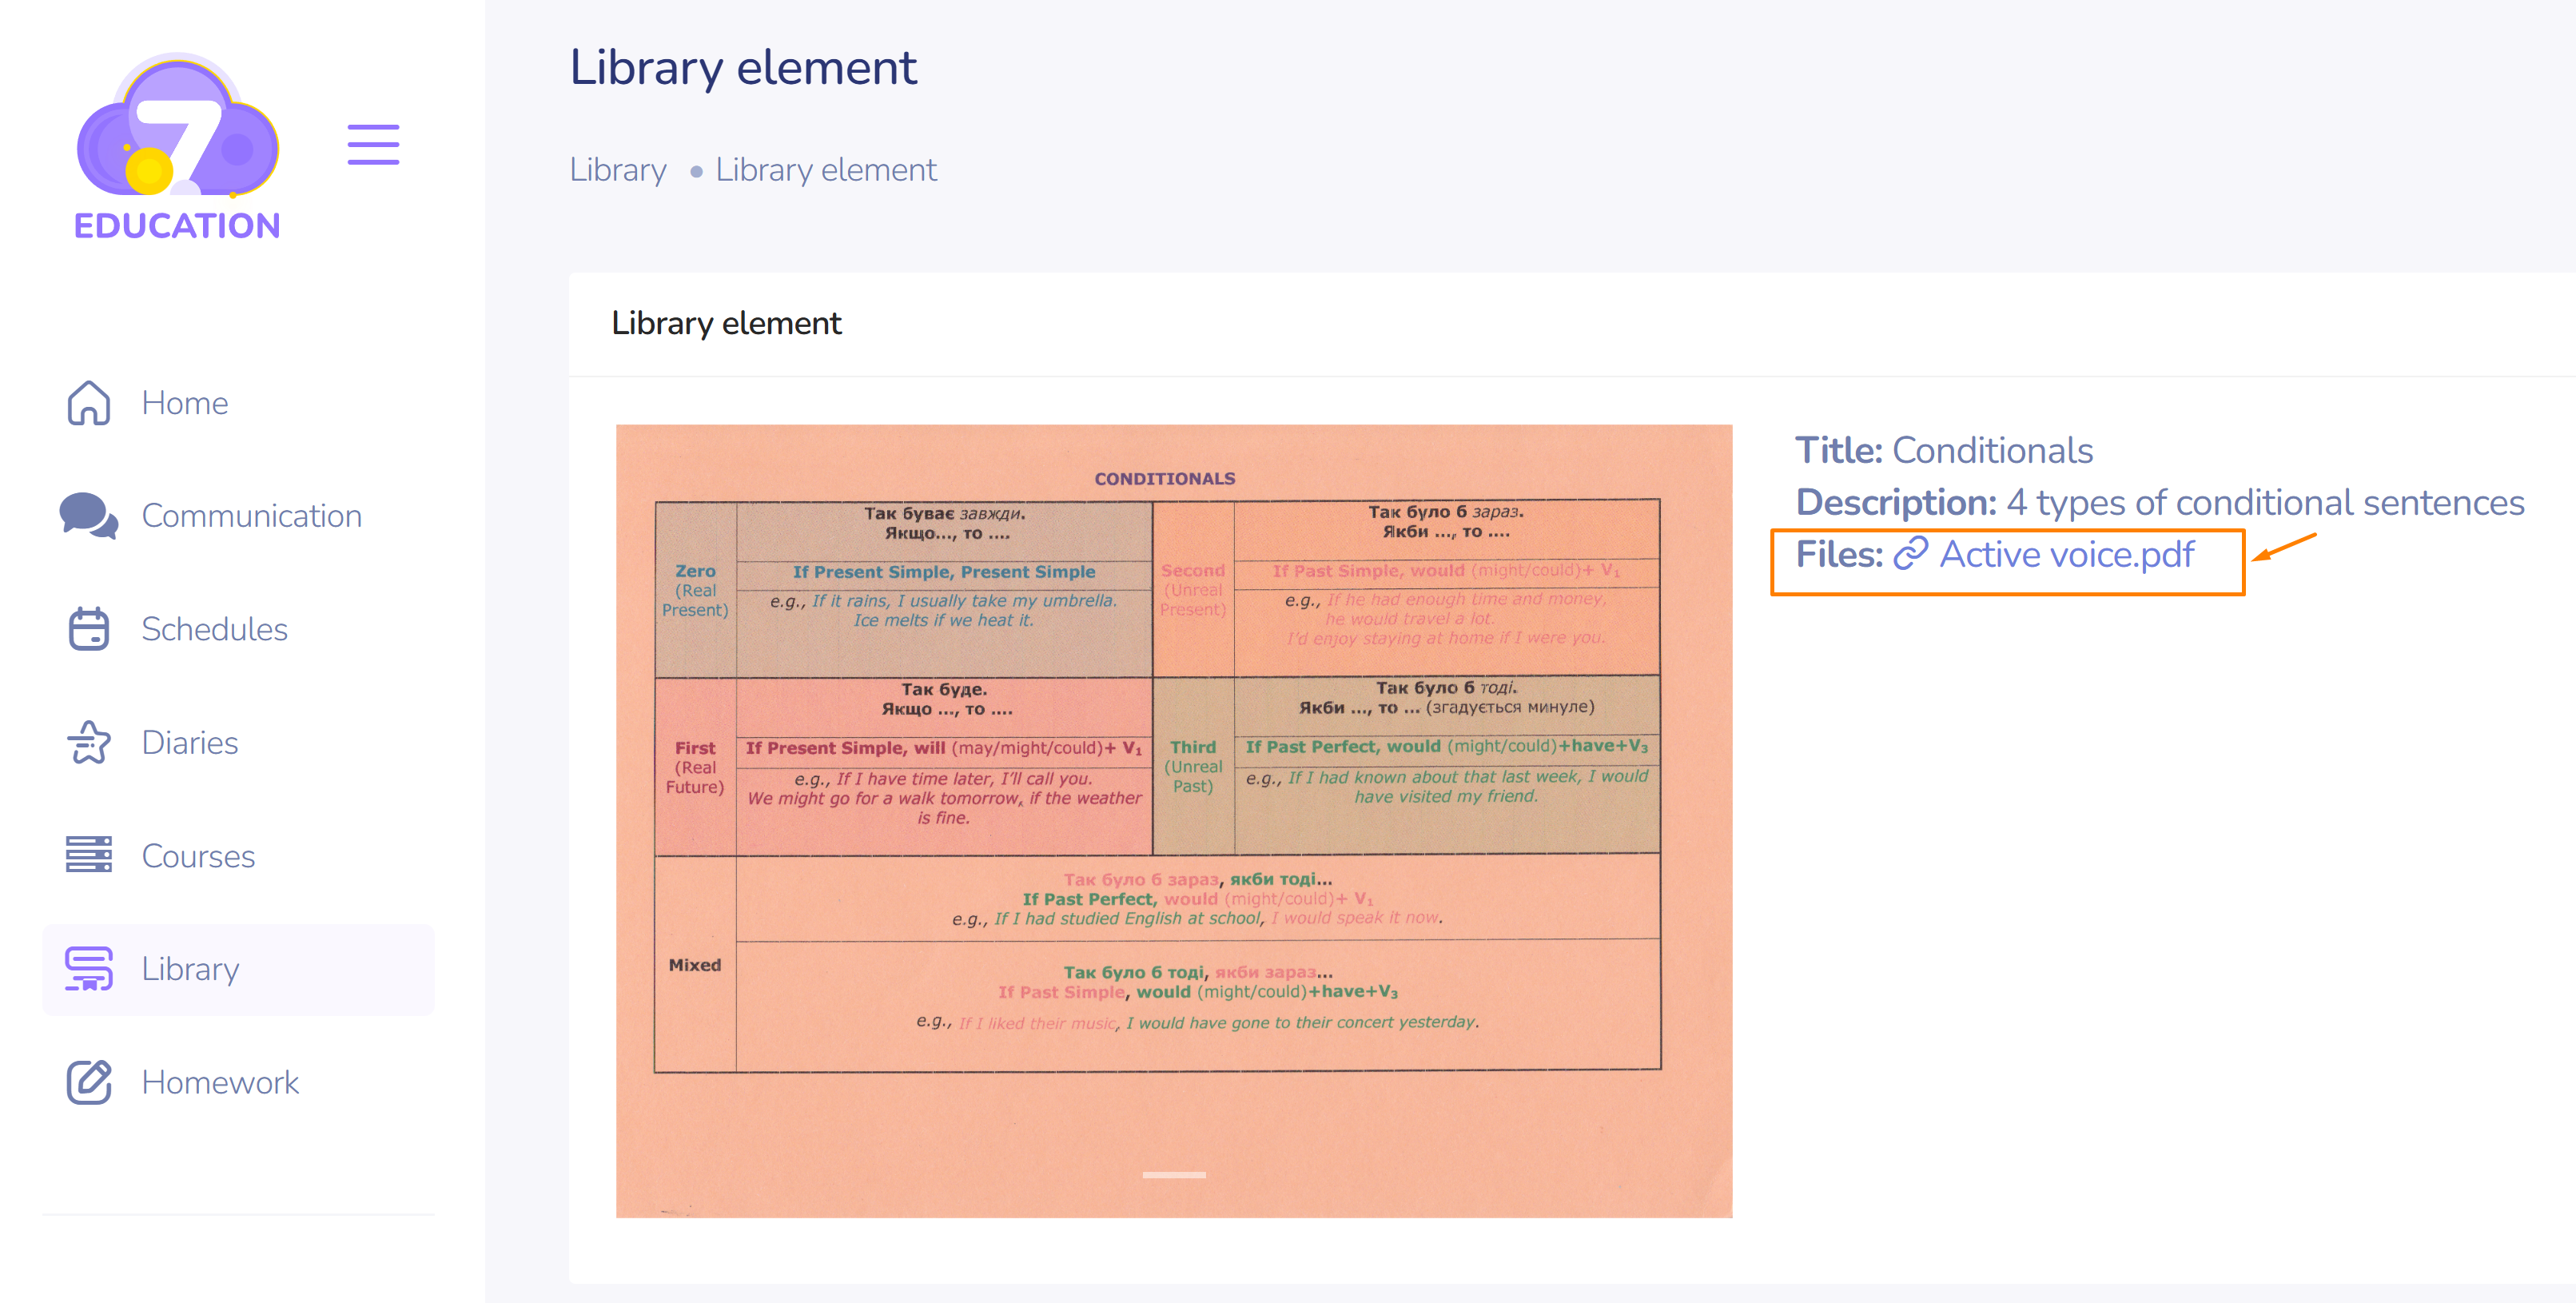Image resolution: width=2576 pixels, height=1303 pixels.
Task: Click the Courses stacked list icon
Action: (88, 855)
